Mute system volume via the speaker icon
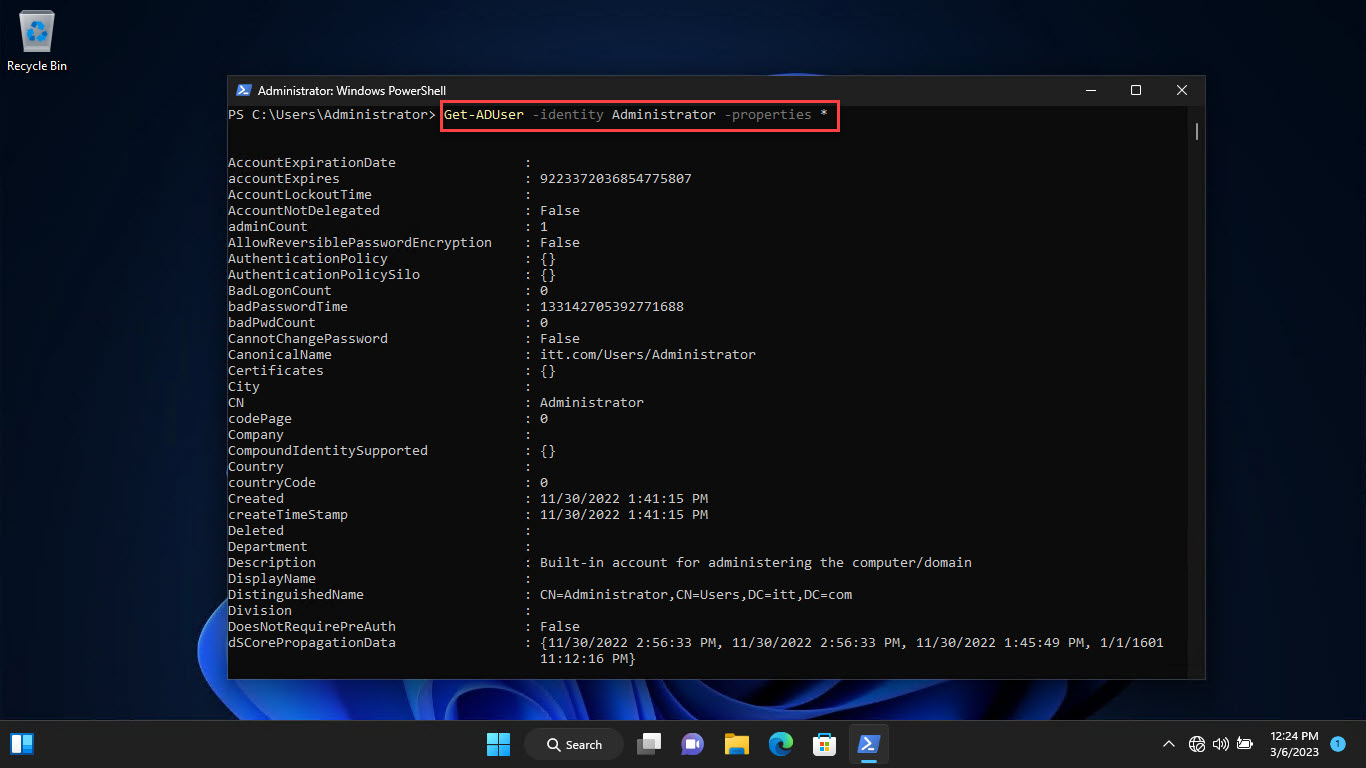The height and width of the screenshot is (768, 1366). [1220, 744]
